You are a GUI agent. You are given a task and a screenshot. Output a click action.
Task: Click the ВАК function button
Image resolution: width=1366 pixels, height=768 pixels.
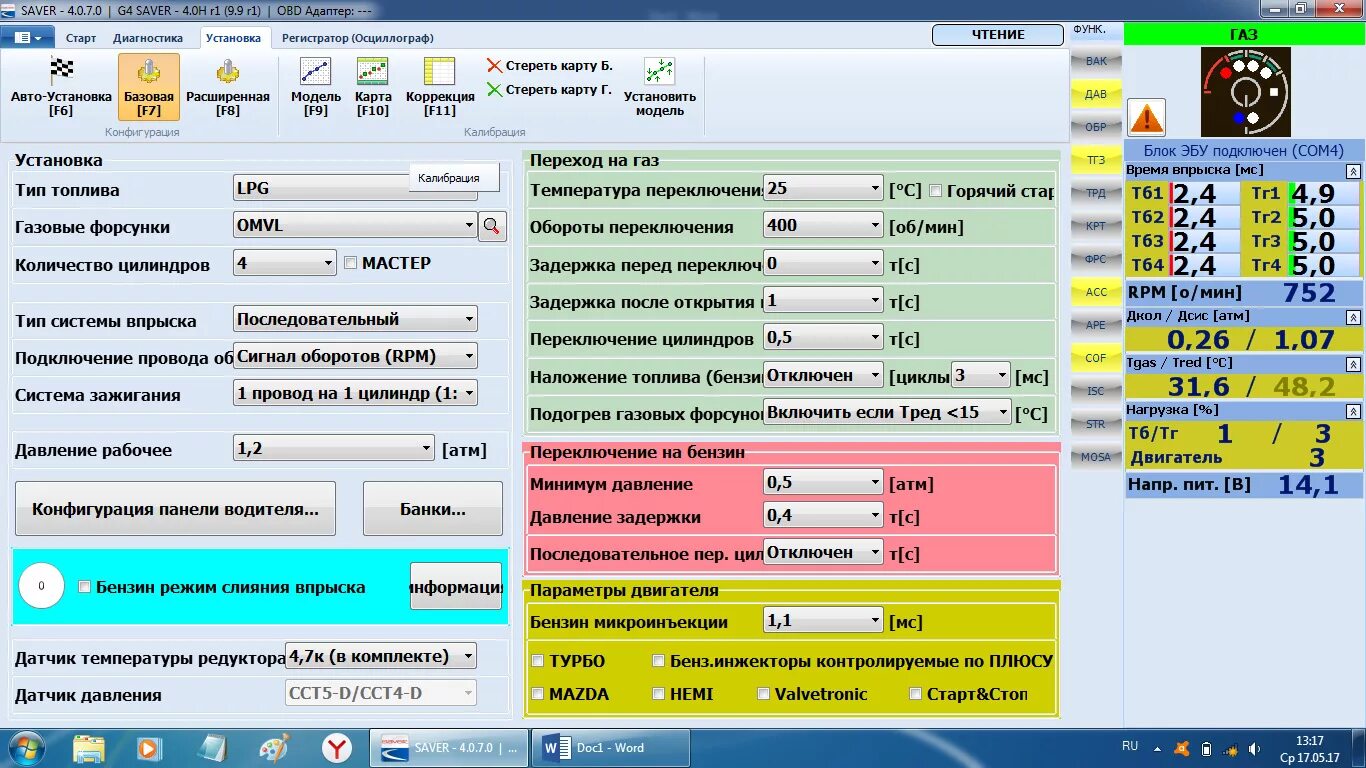point(1096,61)
